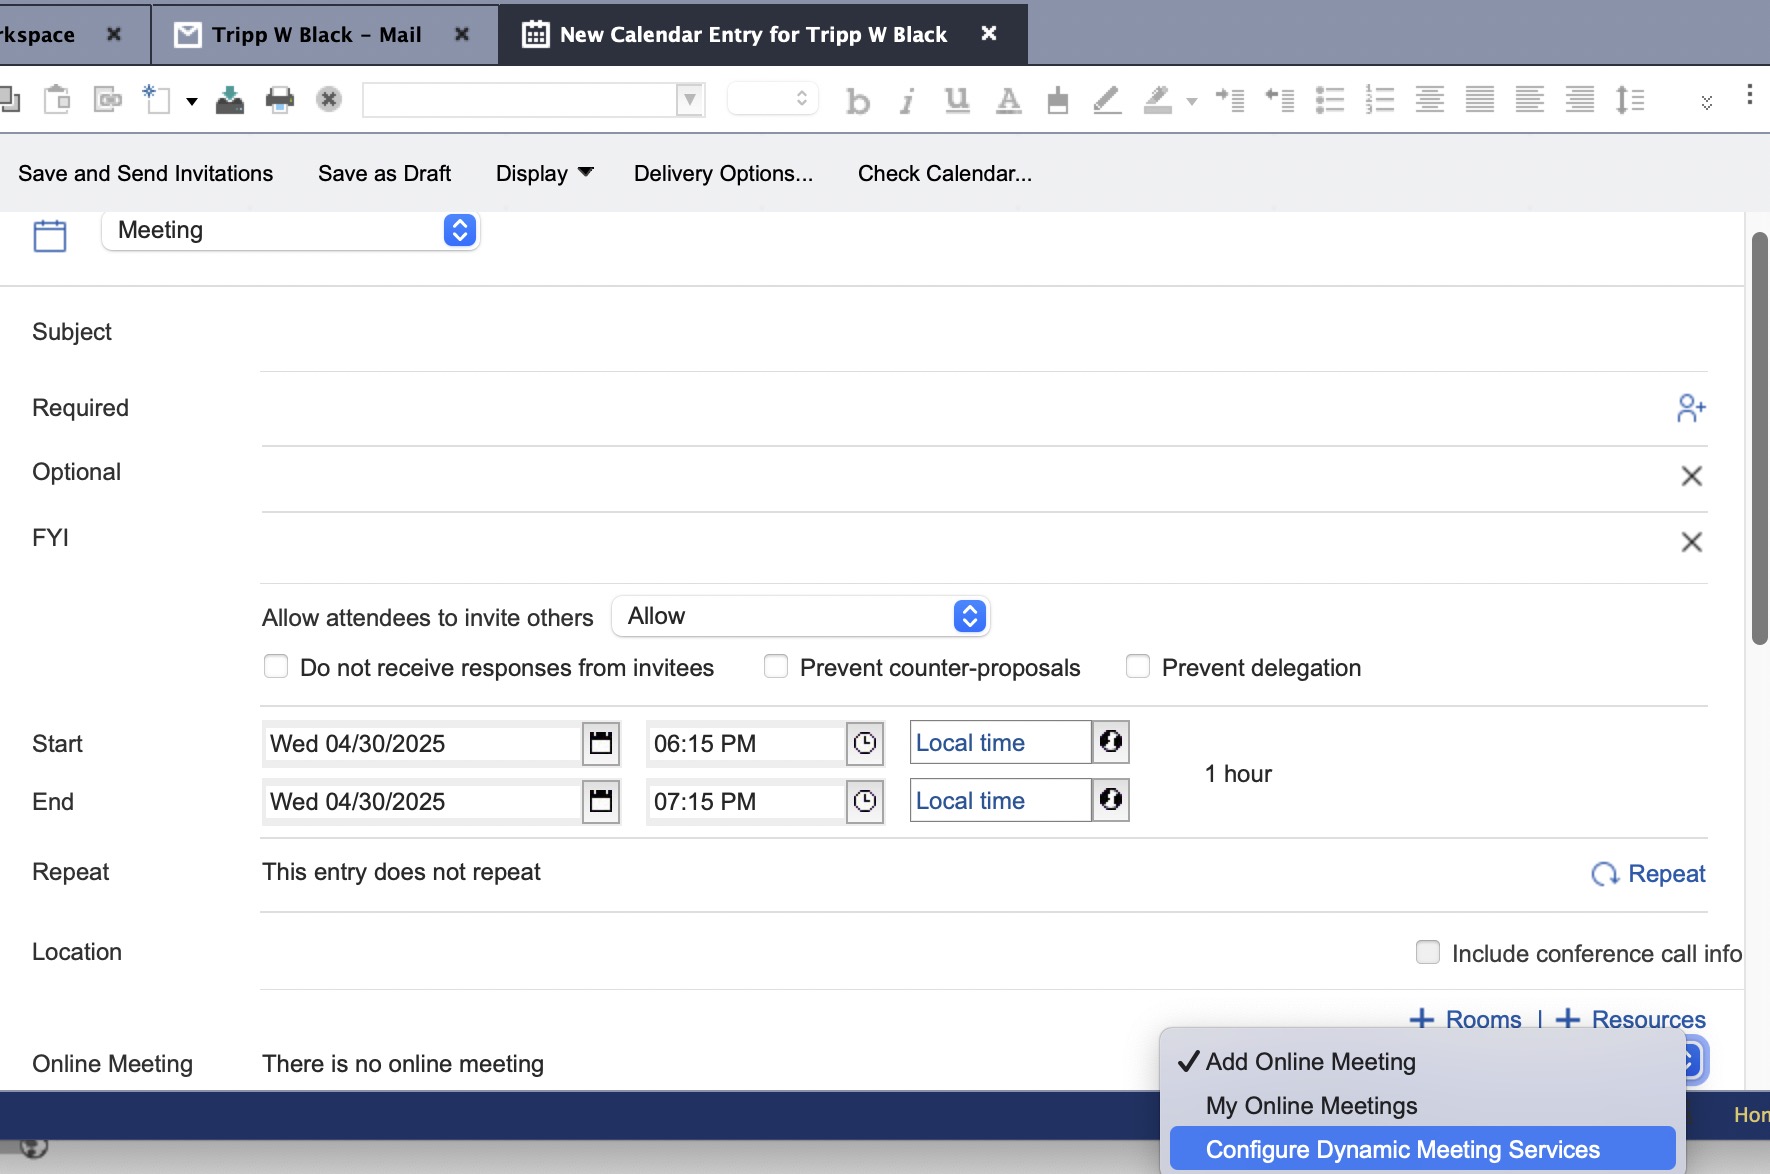The height and width of the screenshot is (1174, 1770).
Task: Open the Start date calendar picker
Action: pyautogui.click(x=601, y=743)
